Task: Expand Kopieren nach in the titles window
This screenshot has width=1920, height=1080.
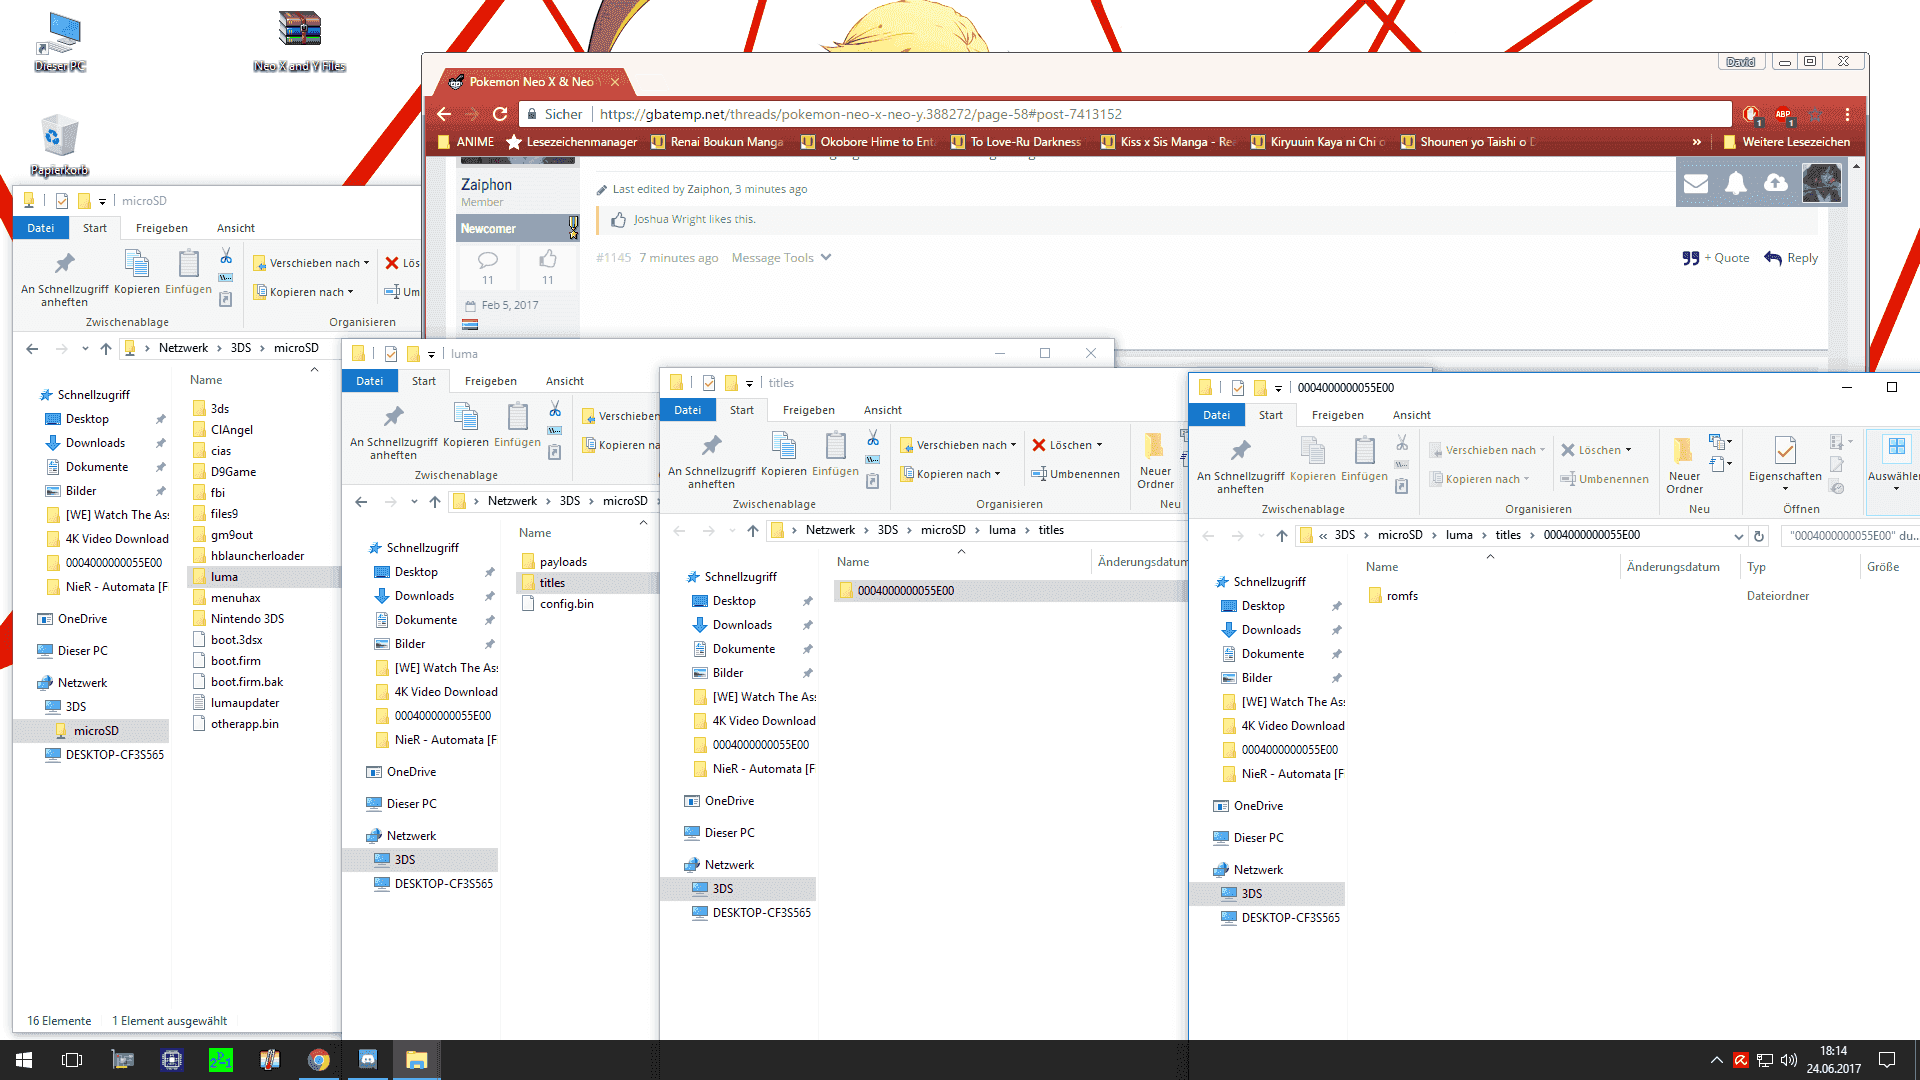Action: click(x=949, y=474)
